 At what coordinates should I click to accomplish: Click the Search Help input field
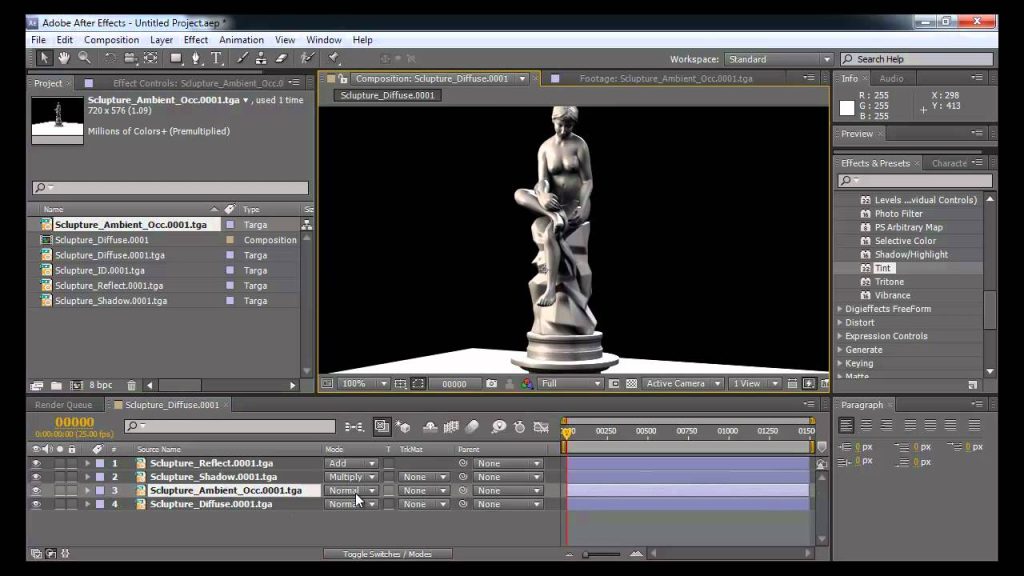(x=917, y=59)
